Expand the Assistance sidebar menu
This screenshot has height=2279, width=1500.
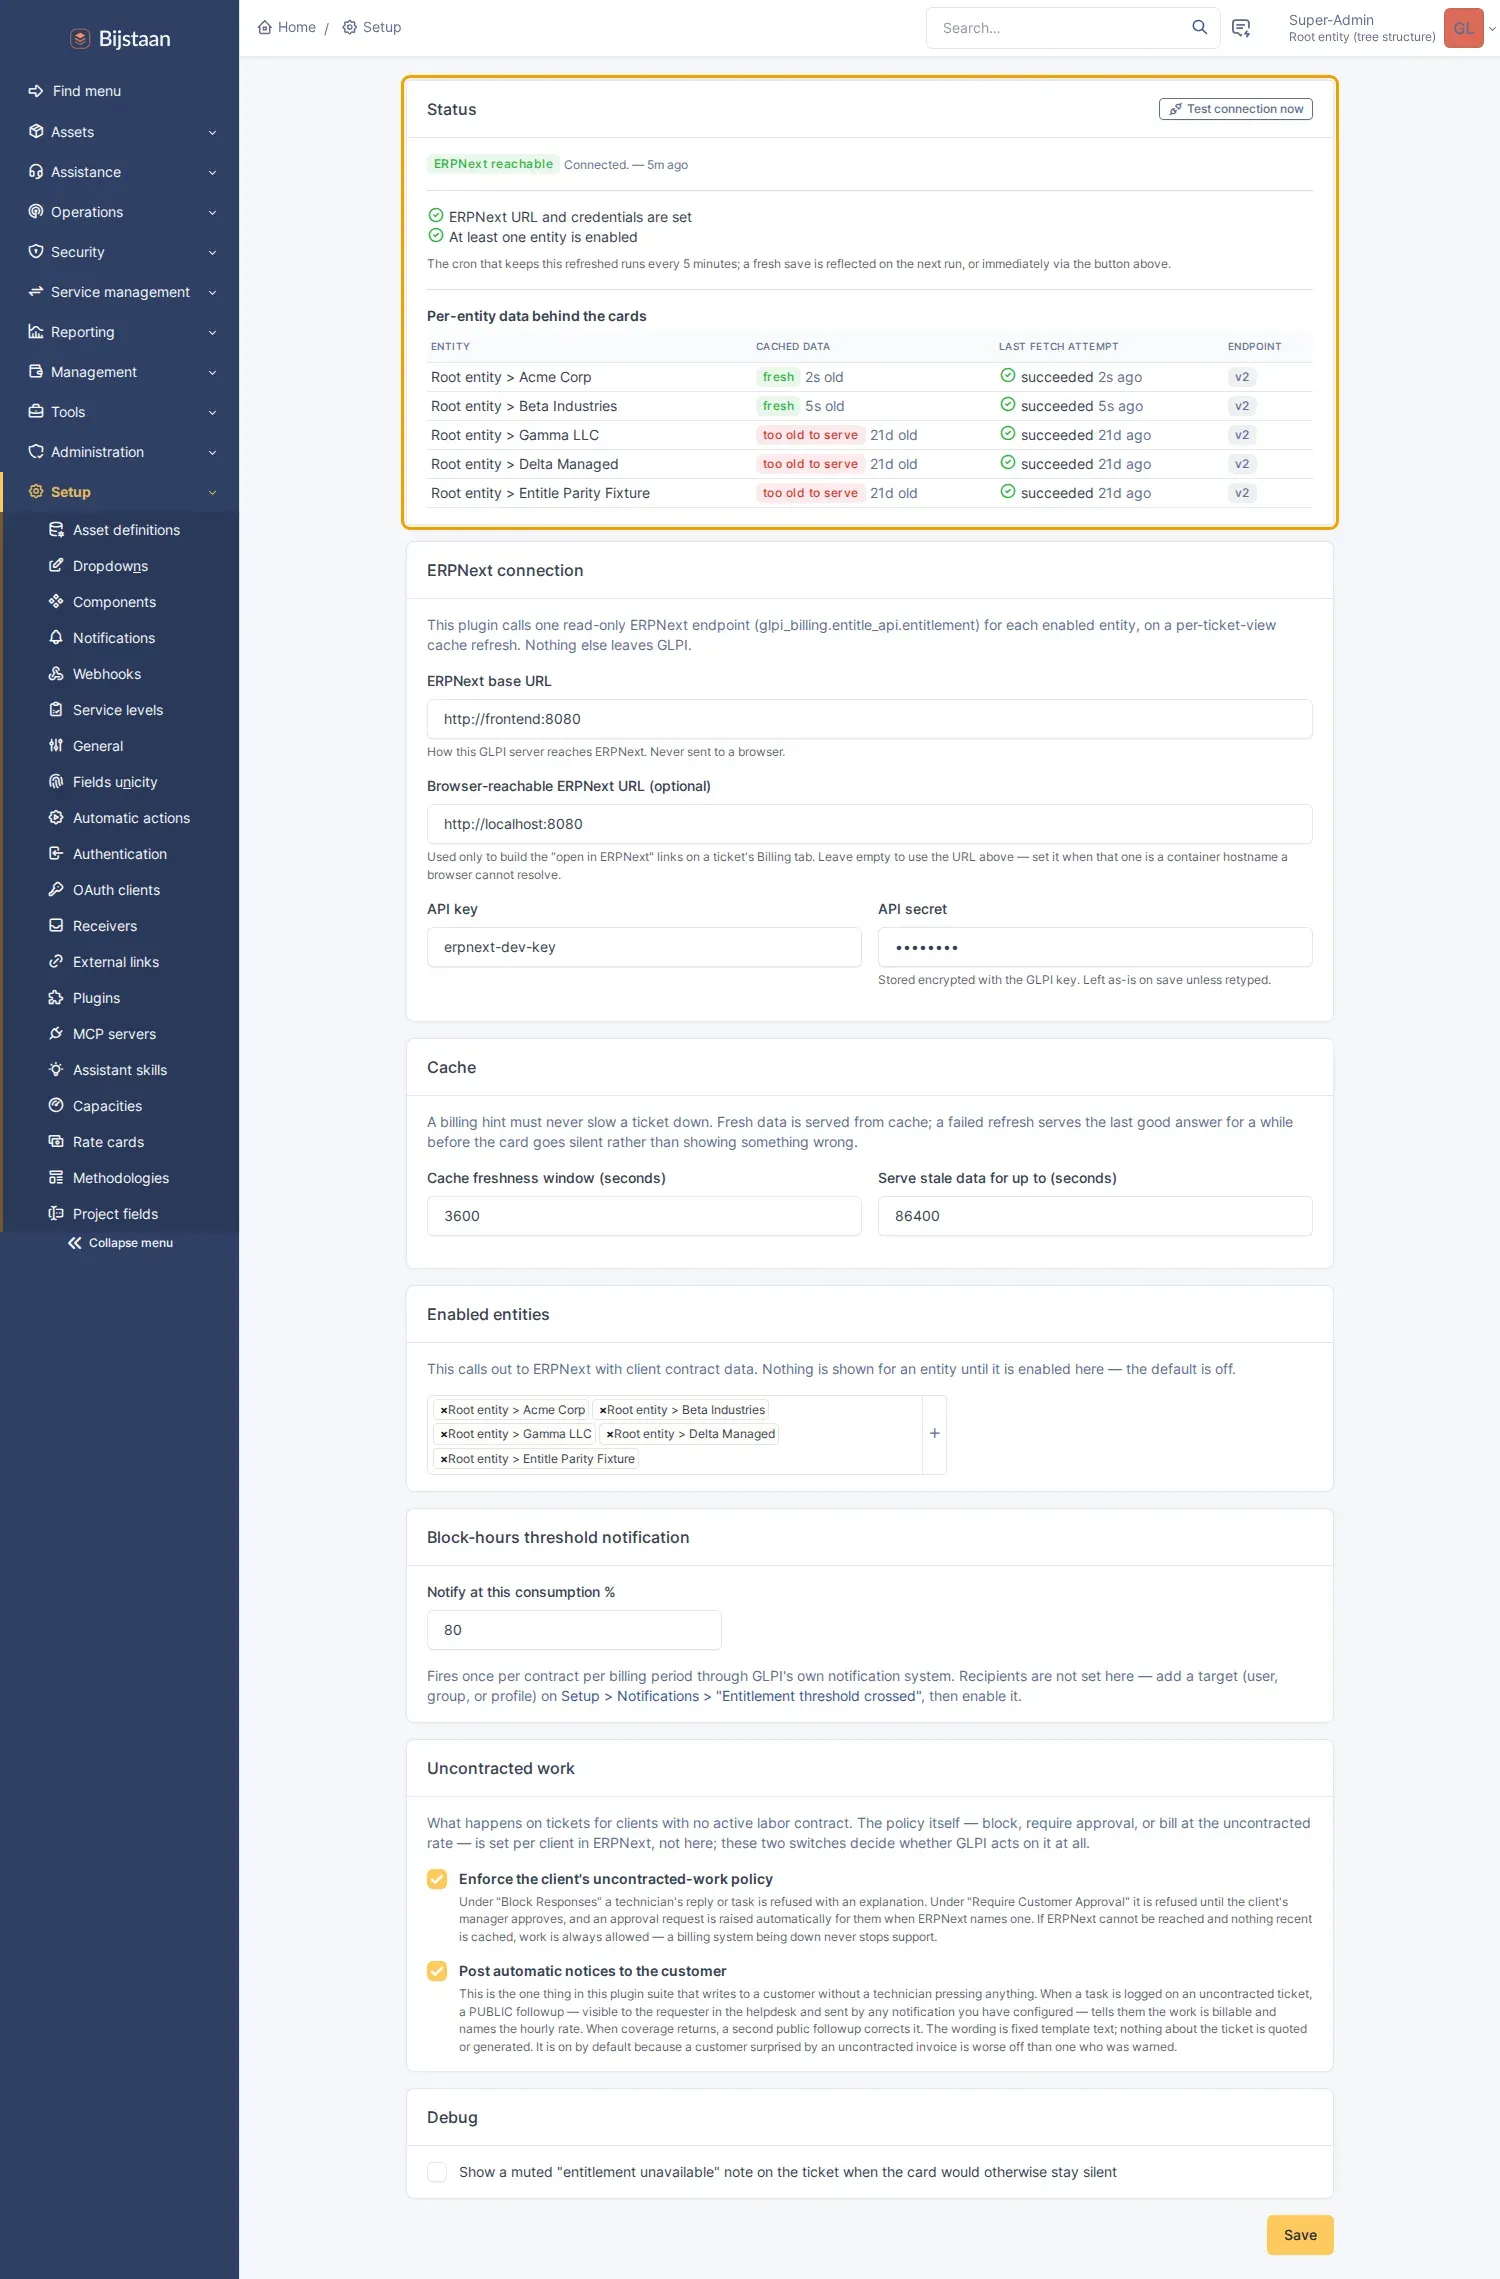pos(120,172)
